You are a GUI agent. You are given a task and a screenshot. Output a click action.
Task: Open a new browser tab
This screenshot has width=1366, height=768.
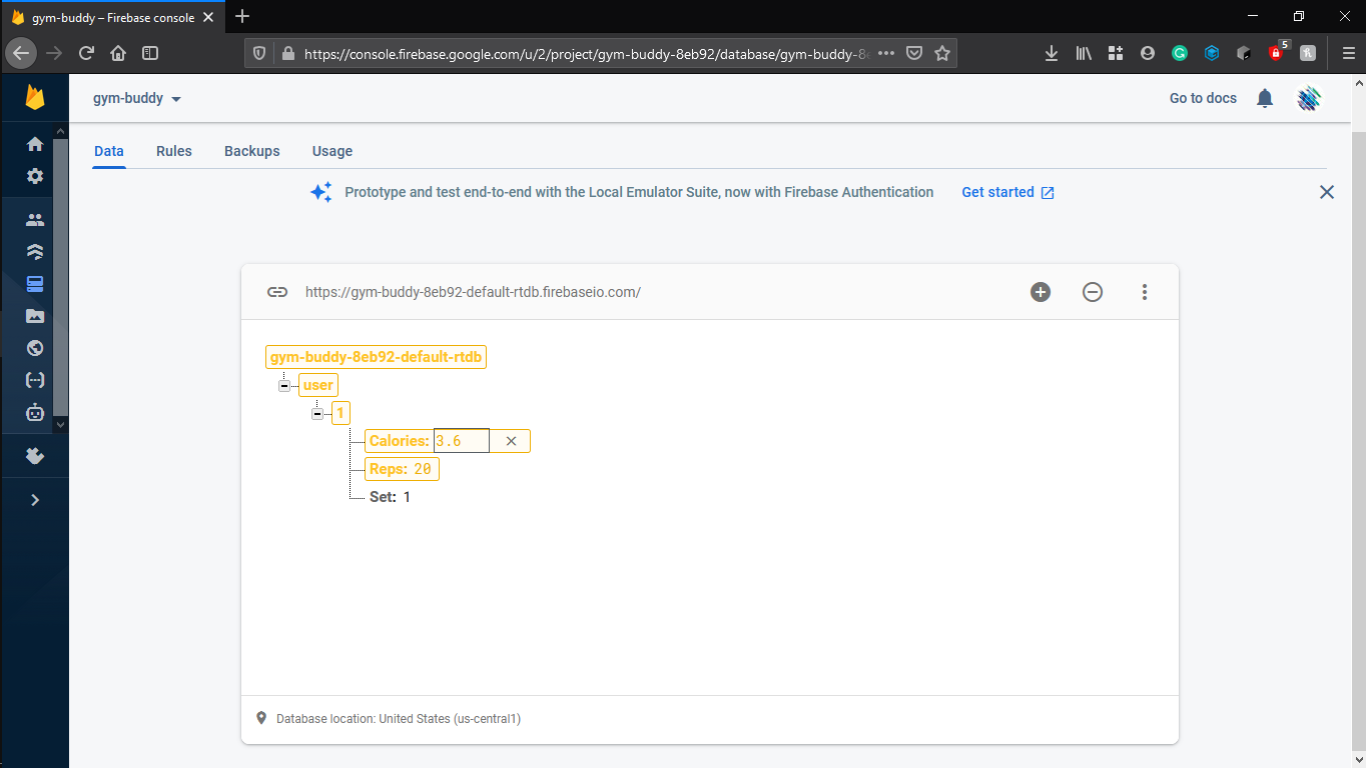point(242,16)
